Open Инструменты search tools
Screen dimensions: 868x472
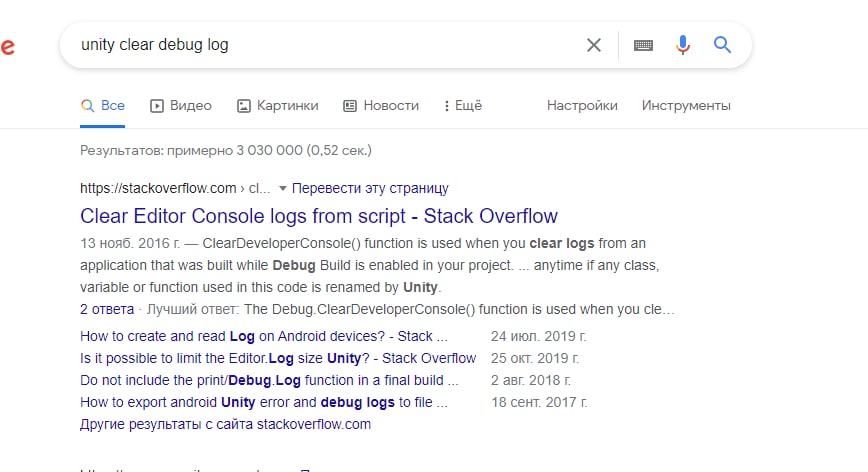(x=686, y=106)
